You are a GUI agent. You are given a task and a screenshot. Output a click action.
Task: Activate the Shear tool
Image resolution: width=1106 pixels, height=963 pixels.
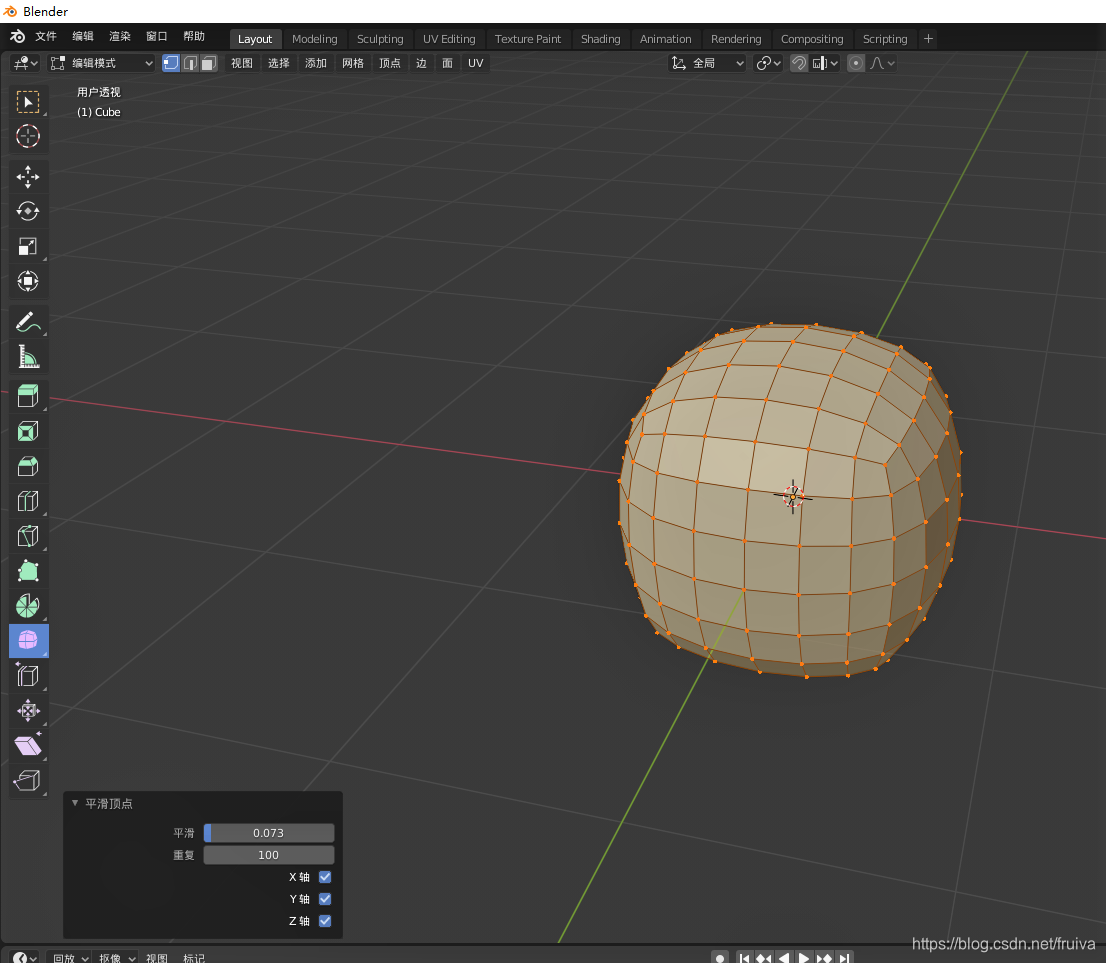(x=28, y=746)
